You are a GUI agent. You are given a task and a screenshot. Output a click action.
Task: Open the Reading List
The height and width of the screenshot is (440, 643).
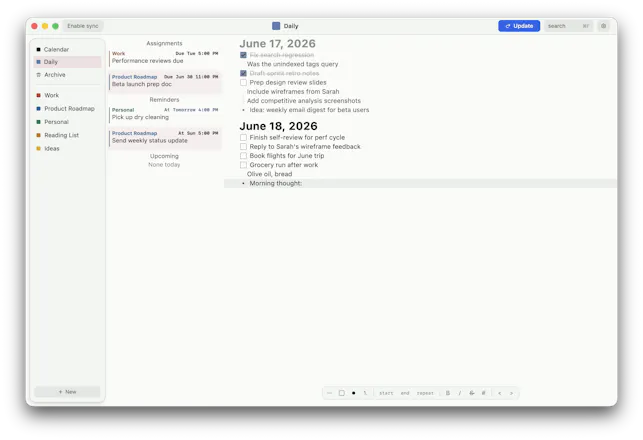point(67,135)
